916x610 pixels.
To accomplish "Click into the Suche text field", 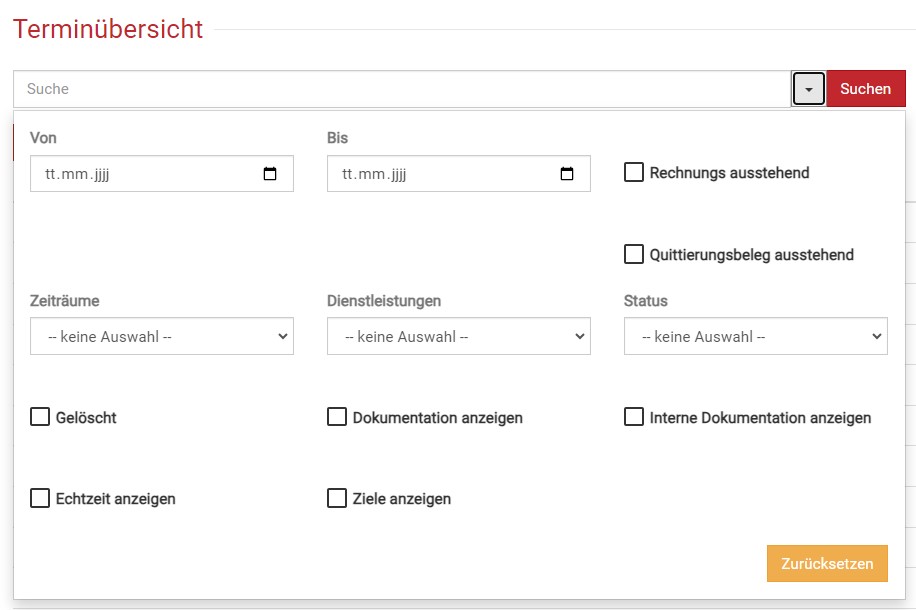I will 400,89.
